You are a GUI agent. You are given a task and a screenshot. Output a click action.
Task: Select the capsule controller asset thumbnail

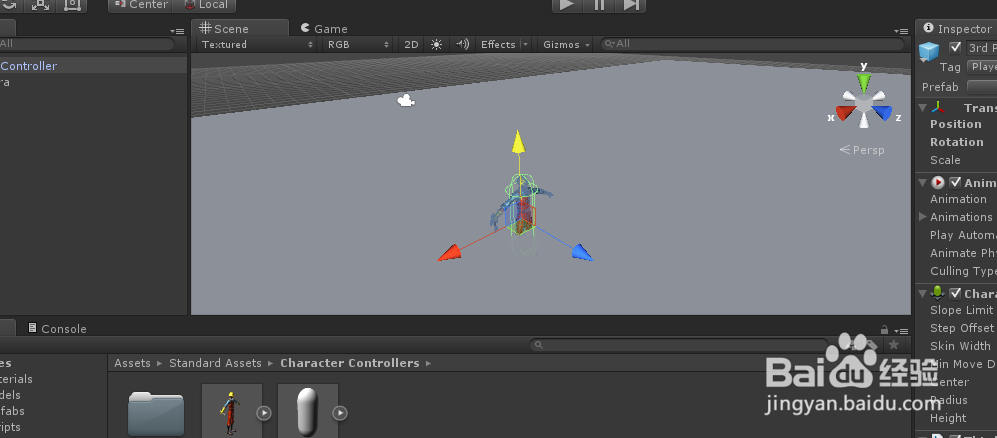[307, 411]
